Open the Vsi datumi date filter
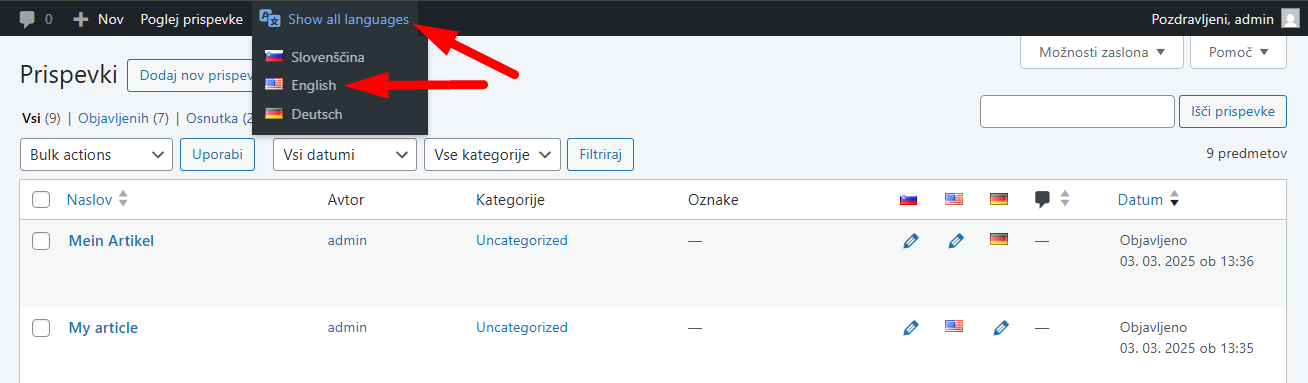This screenshot has height=383, width=1308. pyautogui.click(x=345, y=154)
